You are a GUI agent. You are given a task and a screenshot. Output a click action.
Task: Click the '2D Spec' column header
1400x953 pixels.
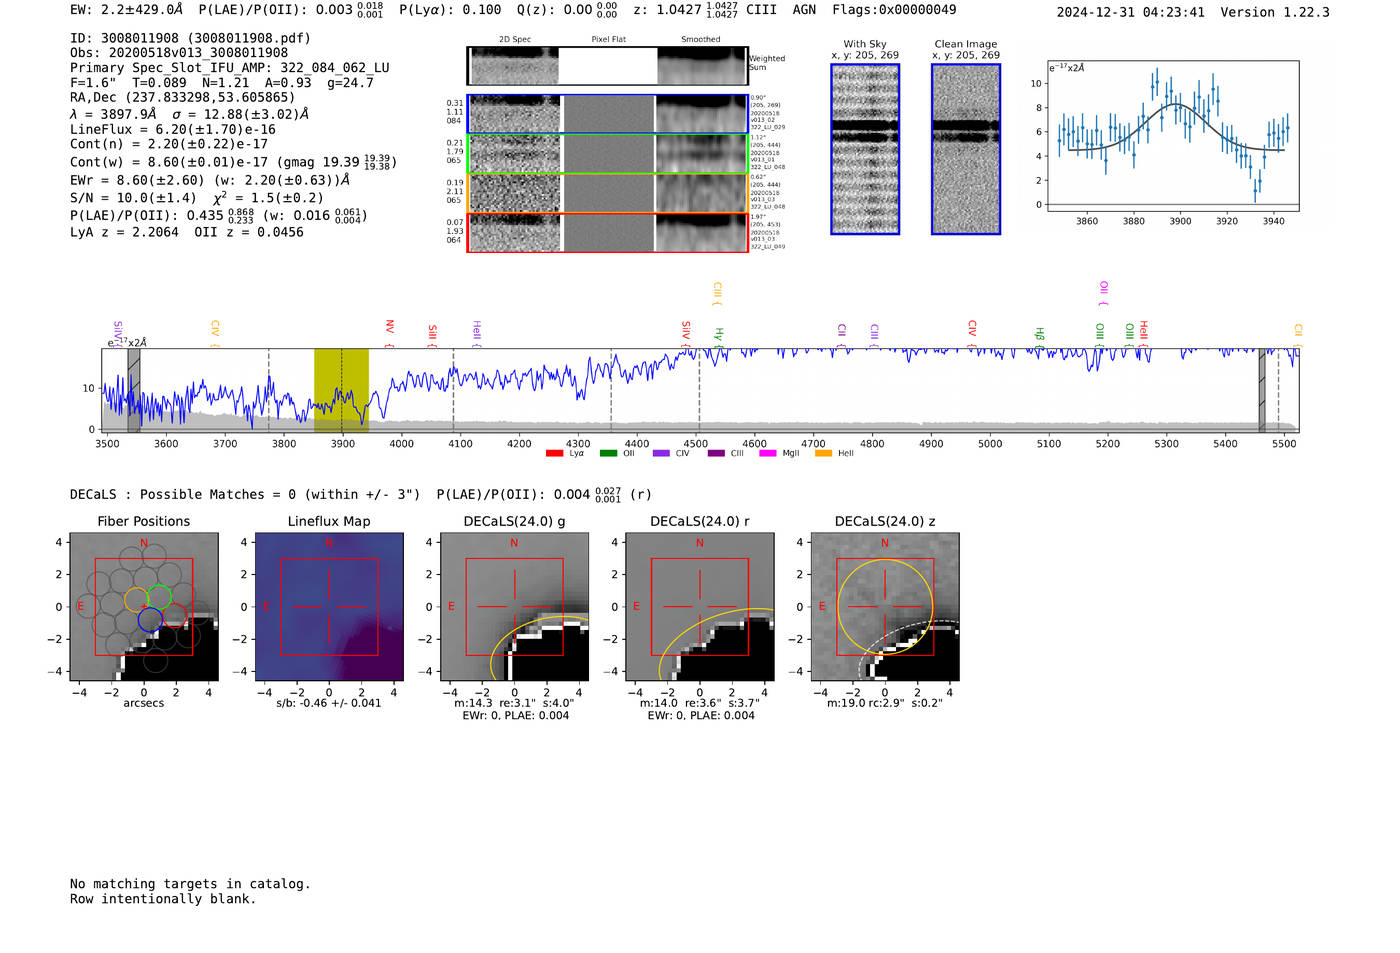(515, 40)
